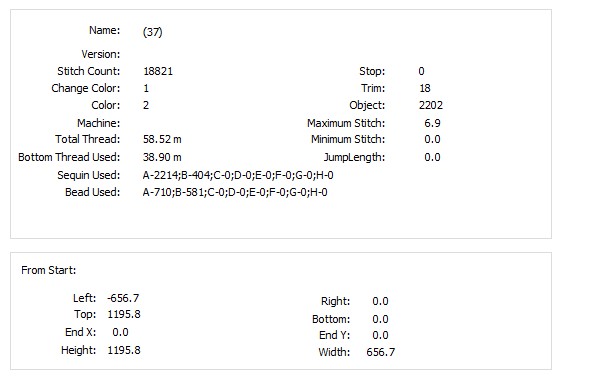Click the Name value (37)
Screen dimensions: 591x377
(153, 32)
